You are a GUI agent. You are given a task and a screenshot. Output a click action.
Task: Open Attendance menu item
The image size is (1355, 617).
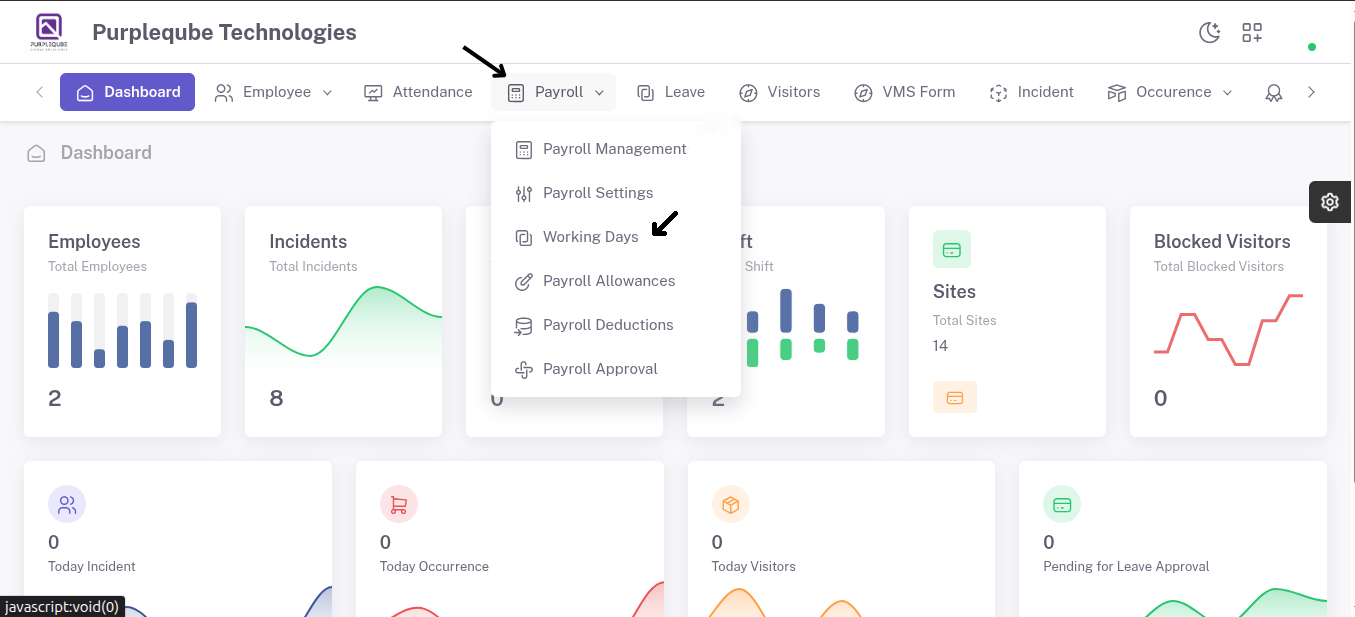point(418,92)
